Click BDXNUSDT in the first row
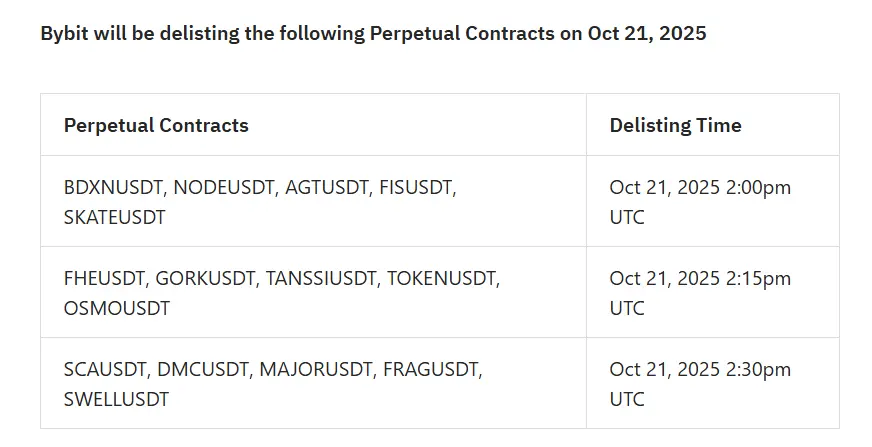This screenshot has width=872, height=447. 113,187
